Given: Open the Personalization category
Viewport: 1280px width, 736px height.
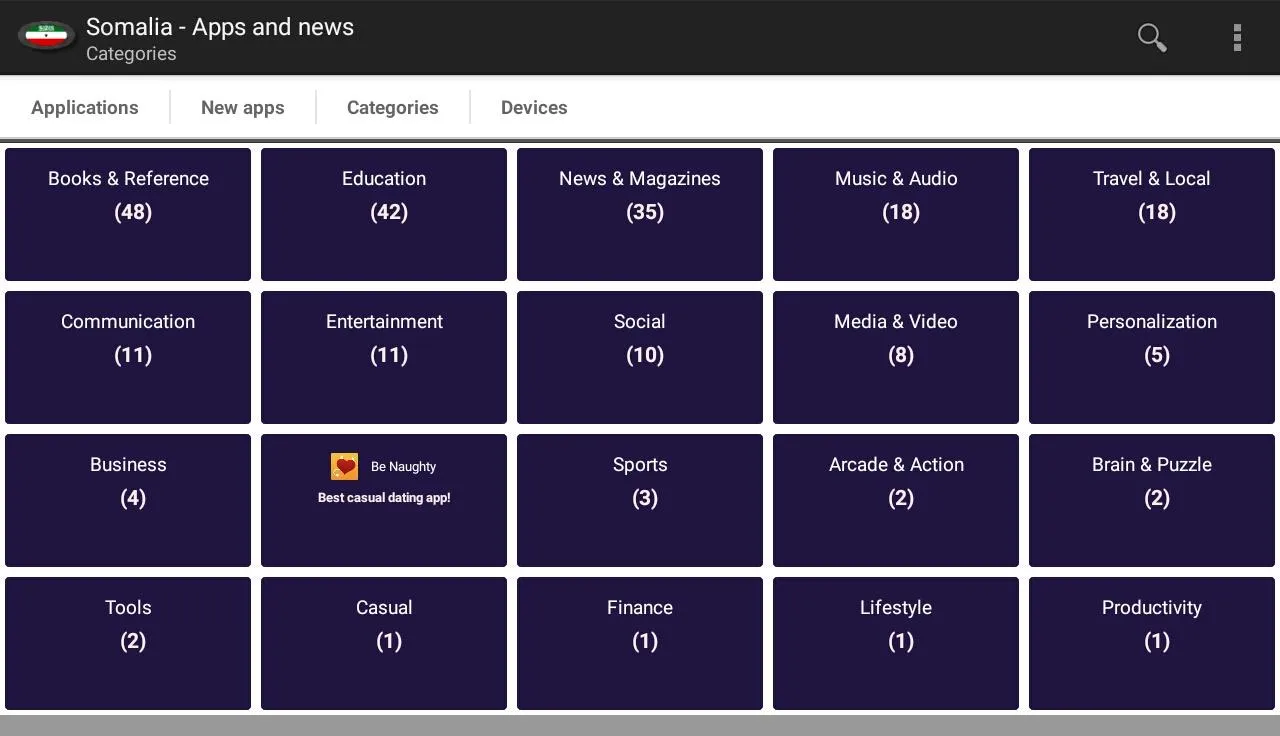Looking at the screenshot, I should click(x=1152, y=358).
